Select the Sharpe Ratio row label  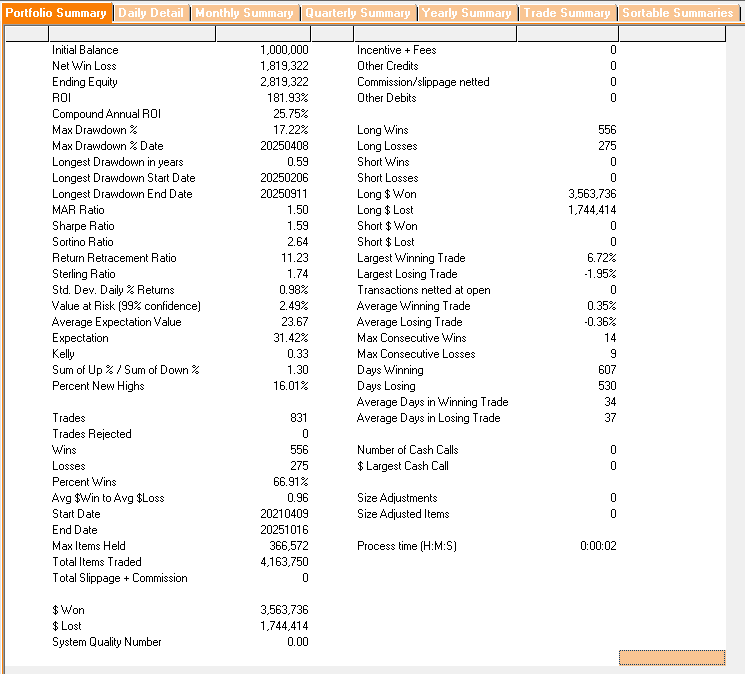[x=83, y=226]
